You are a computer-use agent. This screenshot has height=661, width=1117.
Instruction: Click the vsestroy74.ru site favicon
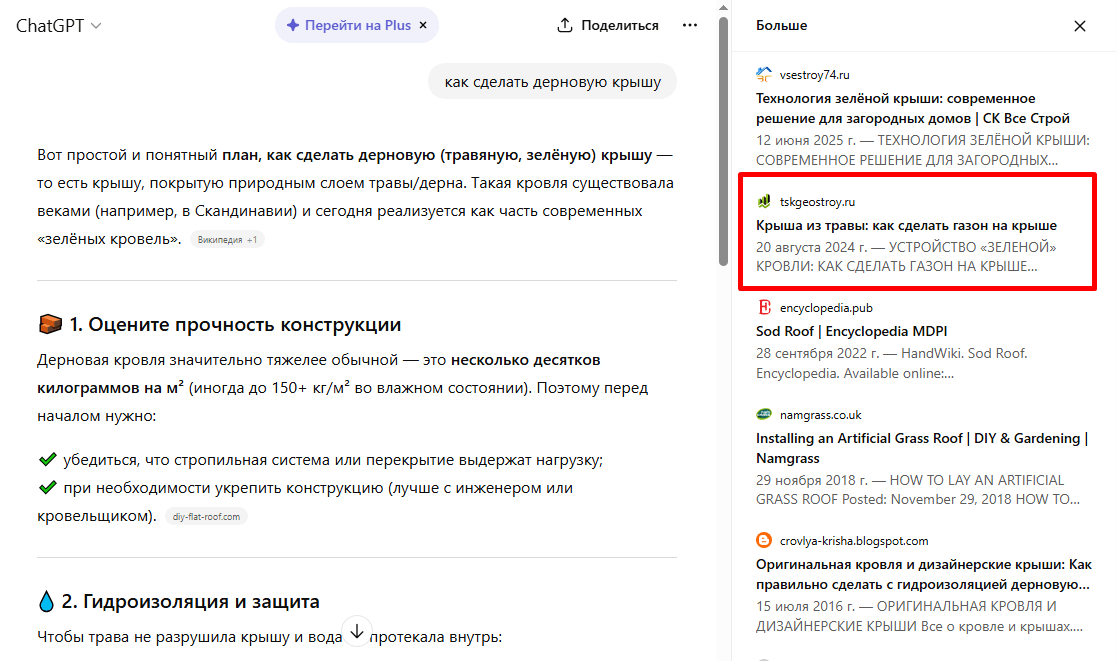point(764,74)
